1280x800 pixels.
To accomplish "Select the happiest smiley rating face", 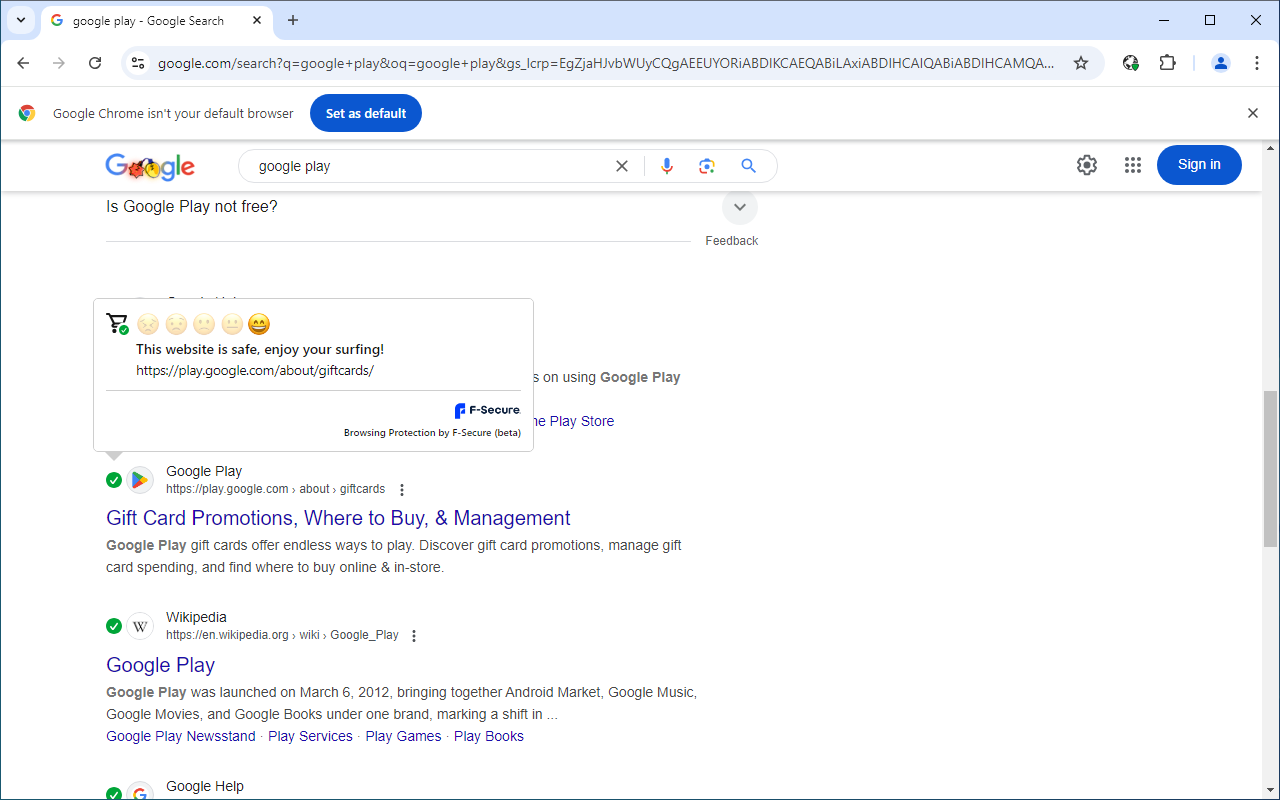I will pos(259,324).
